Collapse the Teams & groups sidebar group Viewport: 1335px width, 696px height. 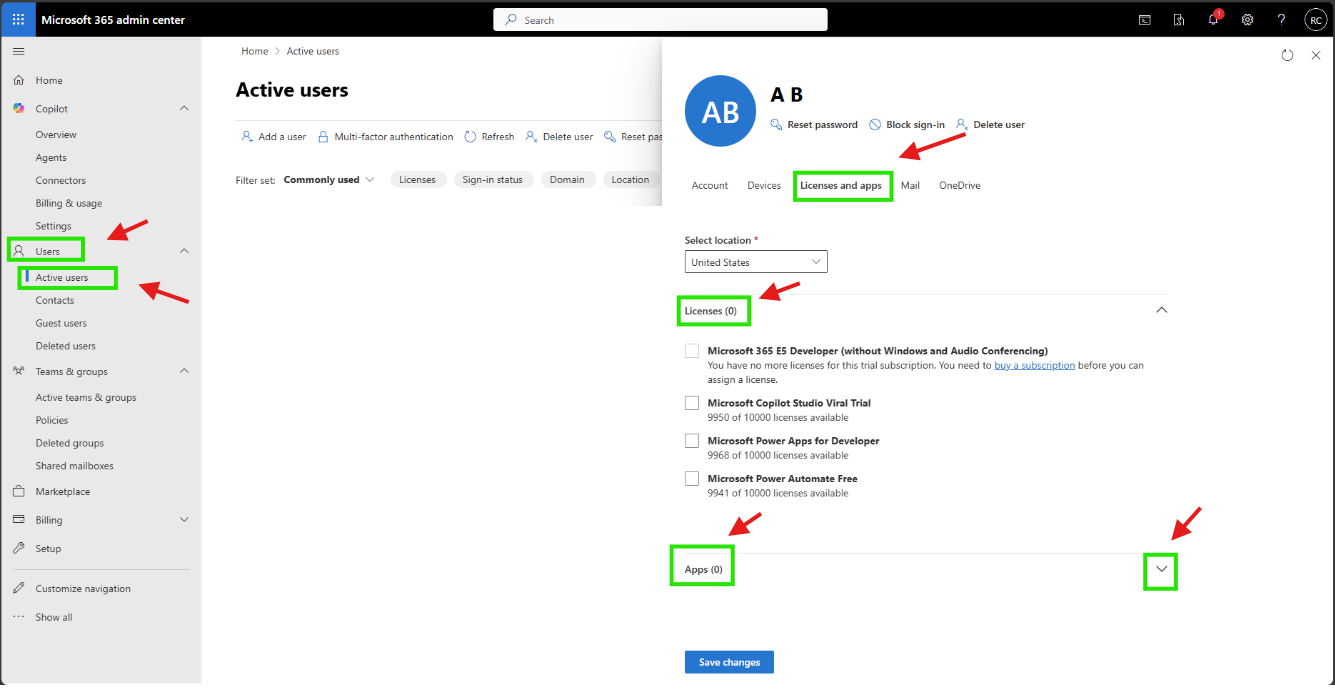(x=184, y=371)
